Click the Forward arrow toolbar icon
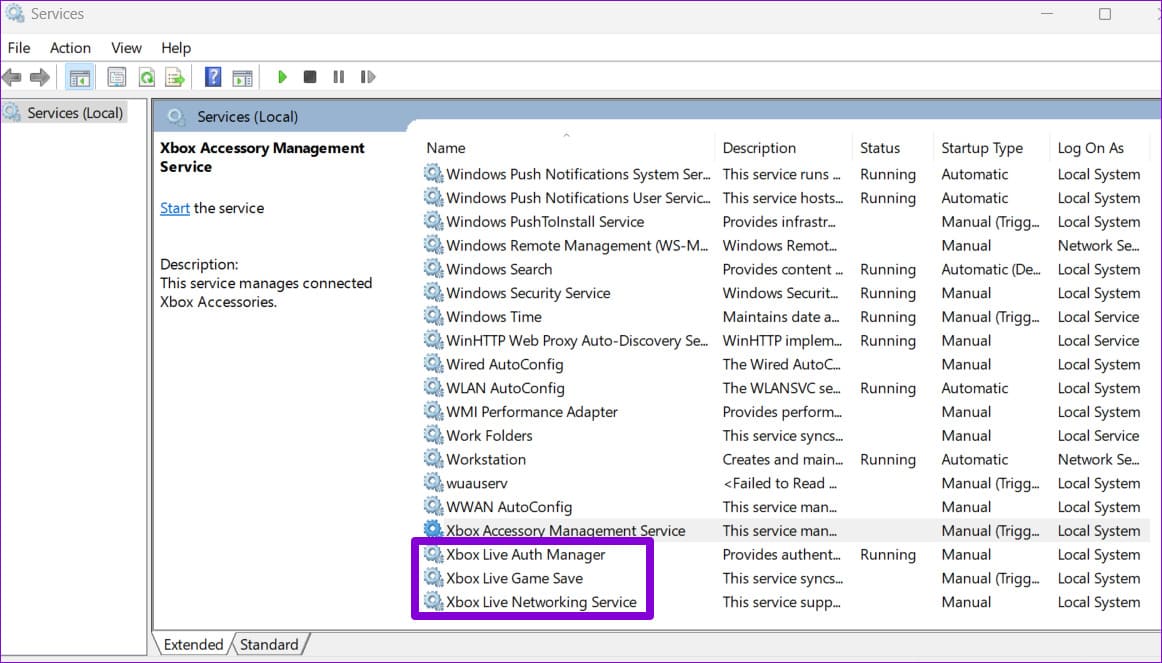The height and width of the screenshot is (663, 1162). point(39,77)
